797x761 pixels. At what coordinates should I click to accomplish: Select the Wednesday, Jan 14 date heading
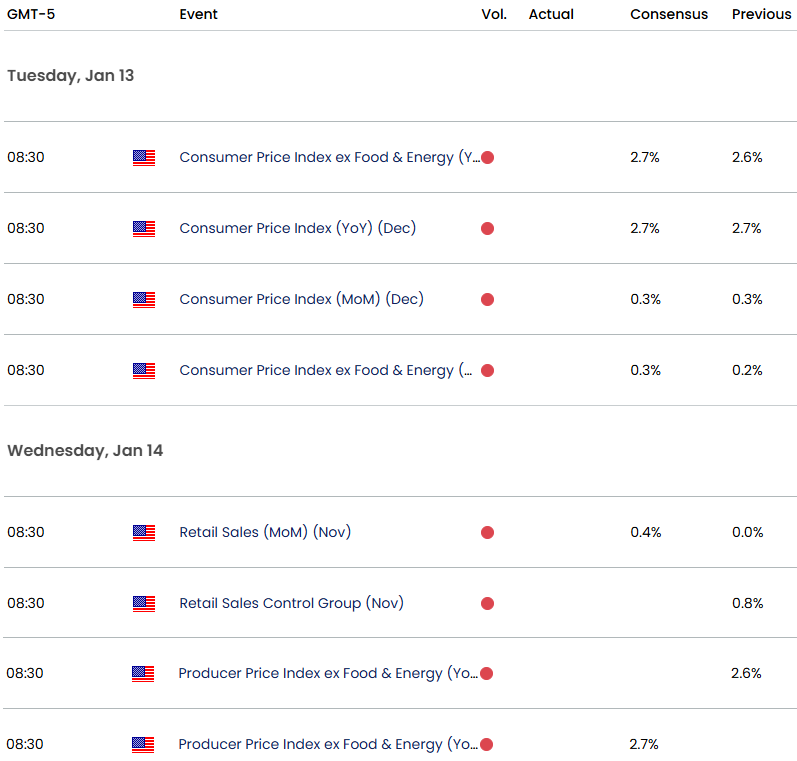[85, 451]
